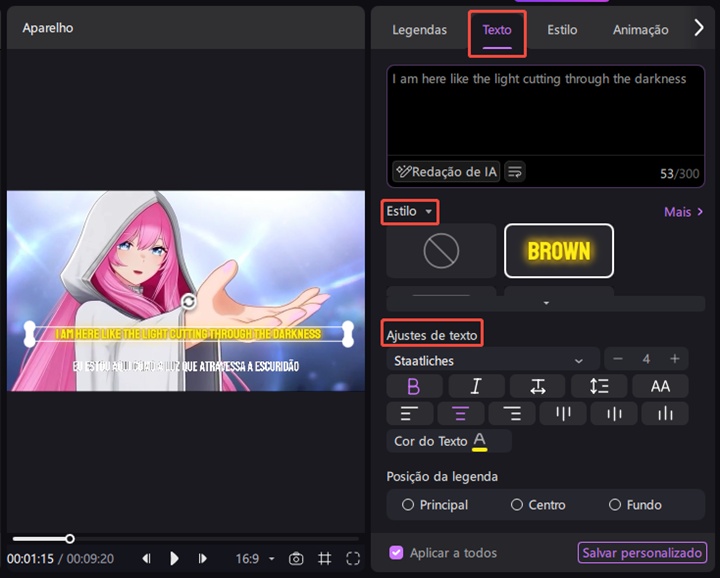The image size is (720, 578).
Task: Click Salvar personalizado button
Action: pyautogui.click(x=642, y=553)
